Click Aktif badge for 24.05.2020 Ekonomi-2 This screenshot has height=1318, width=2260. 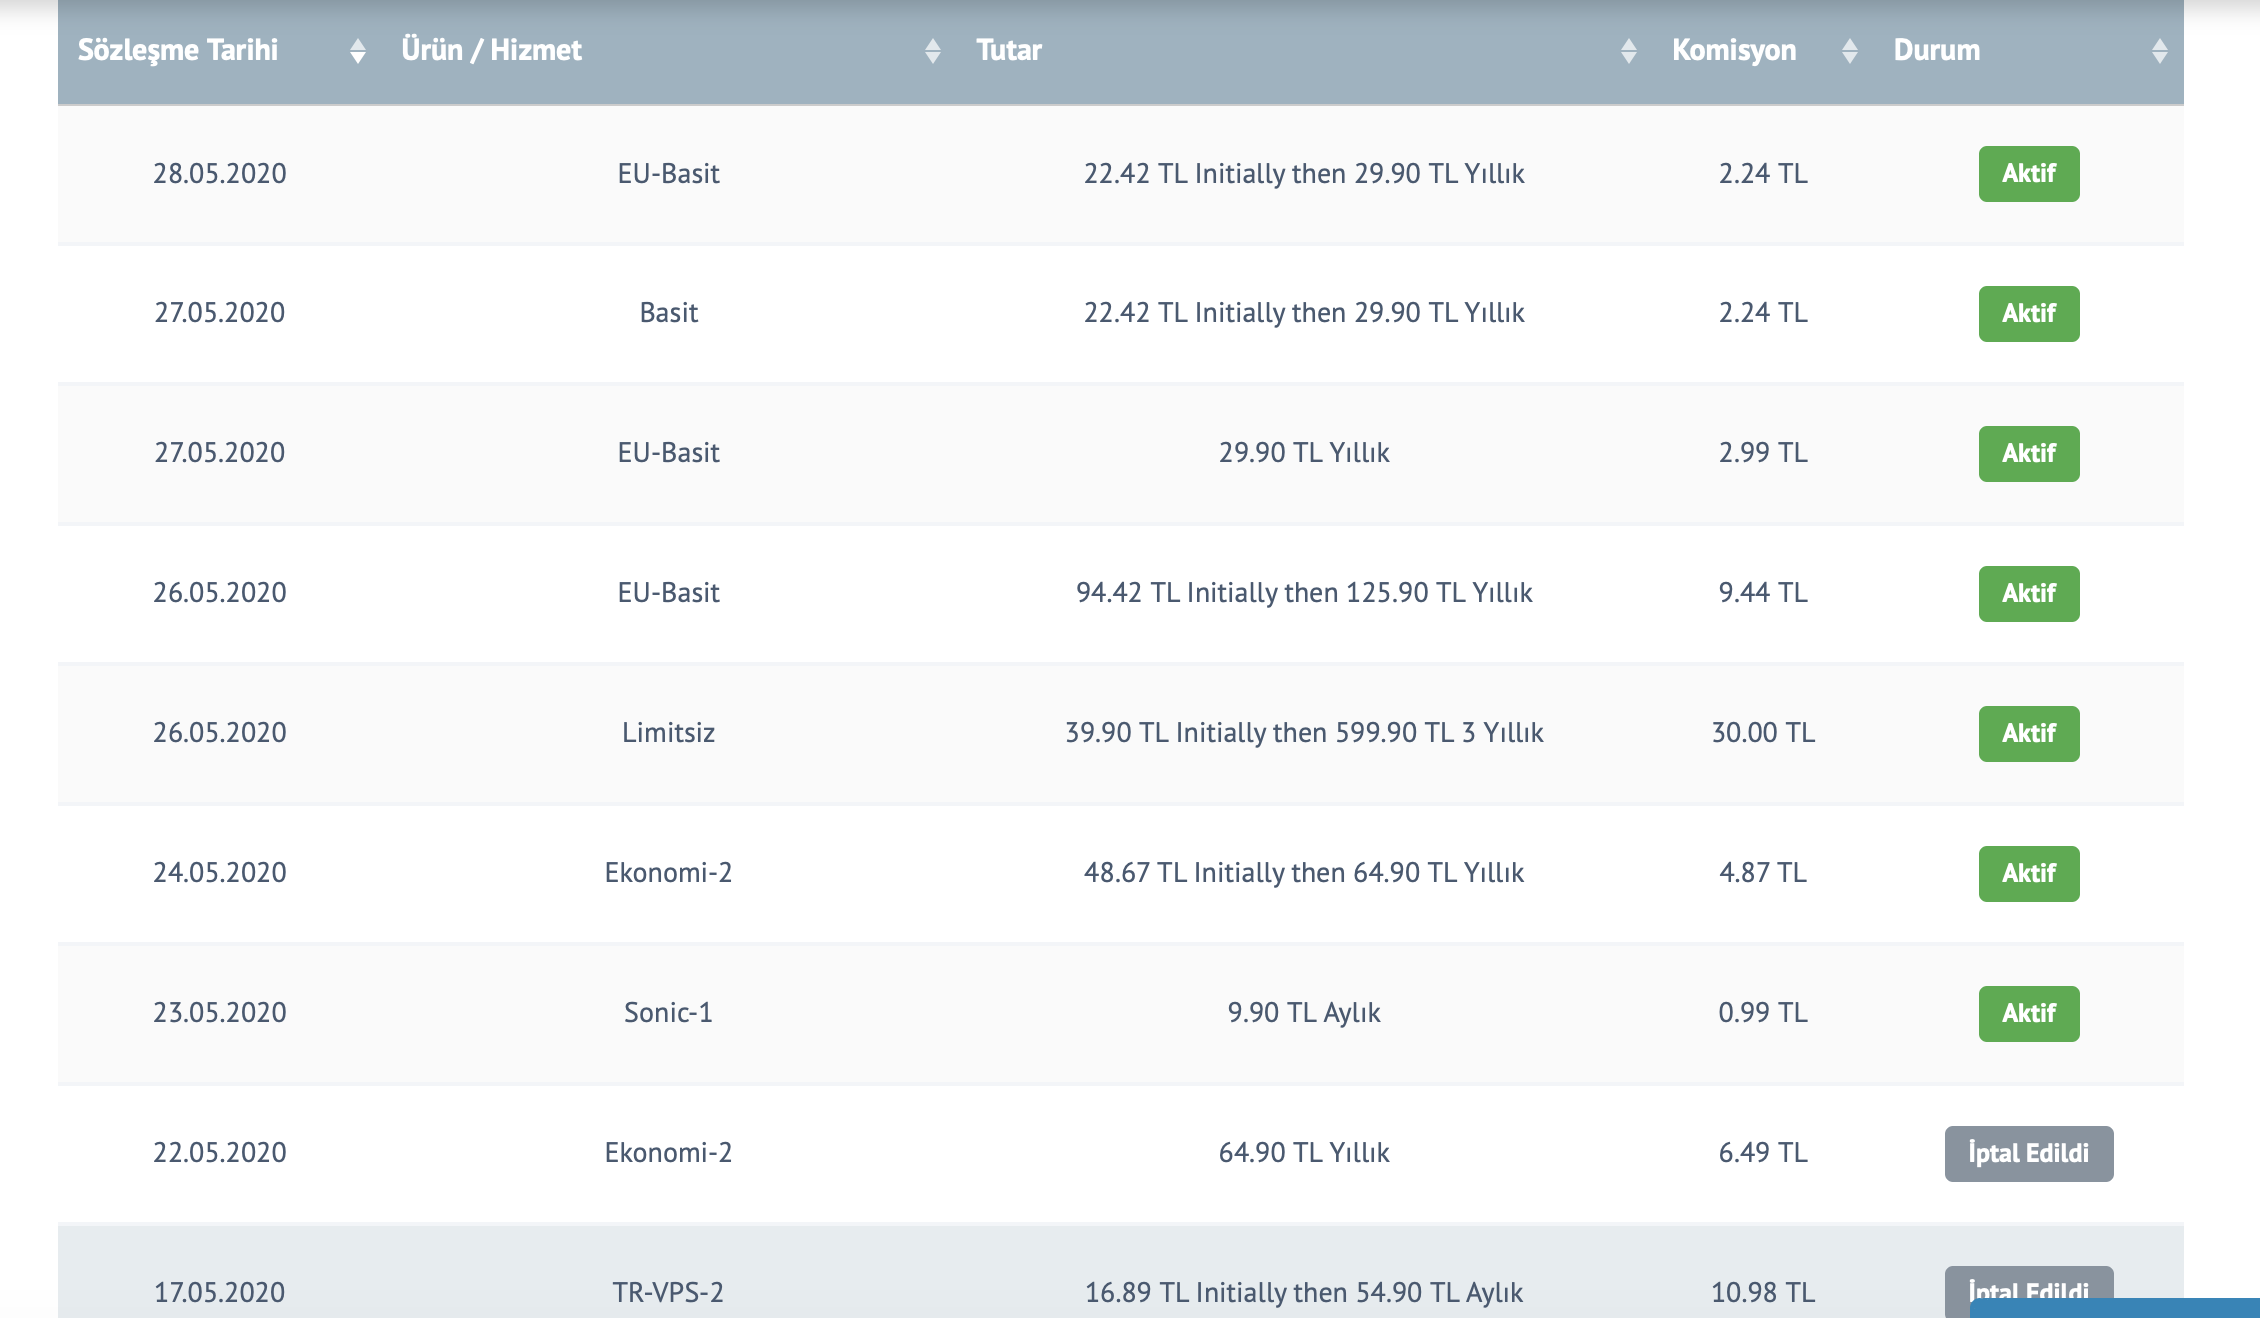coord(2029,874)
